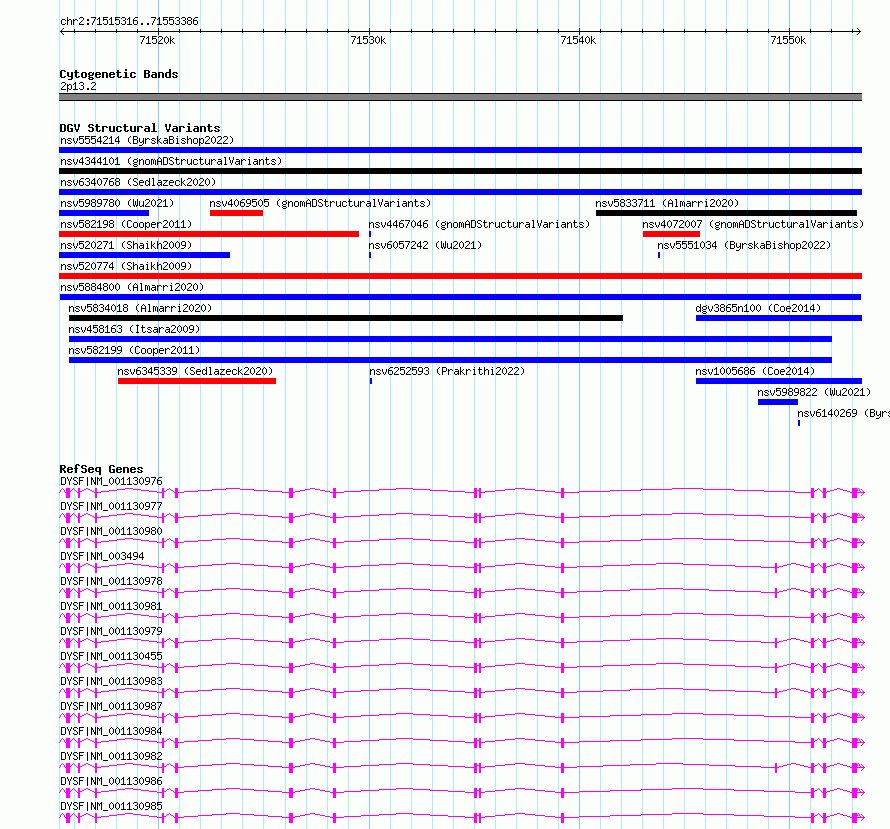The image size is (890, 829).
Task: Open transcript DYSF|NM_001130986
Action: click(111, 781)
